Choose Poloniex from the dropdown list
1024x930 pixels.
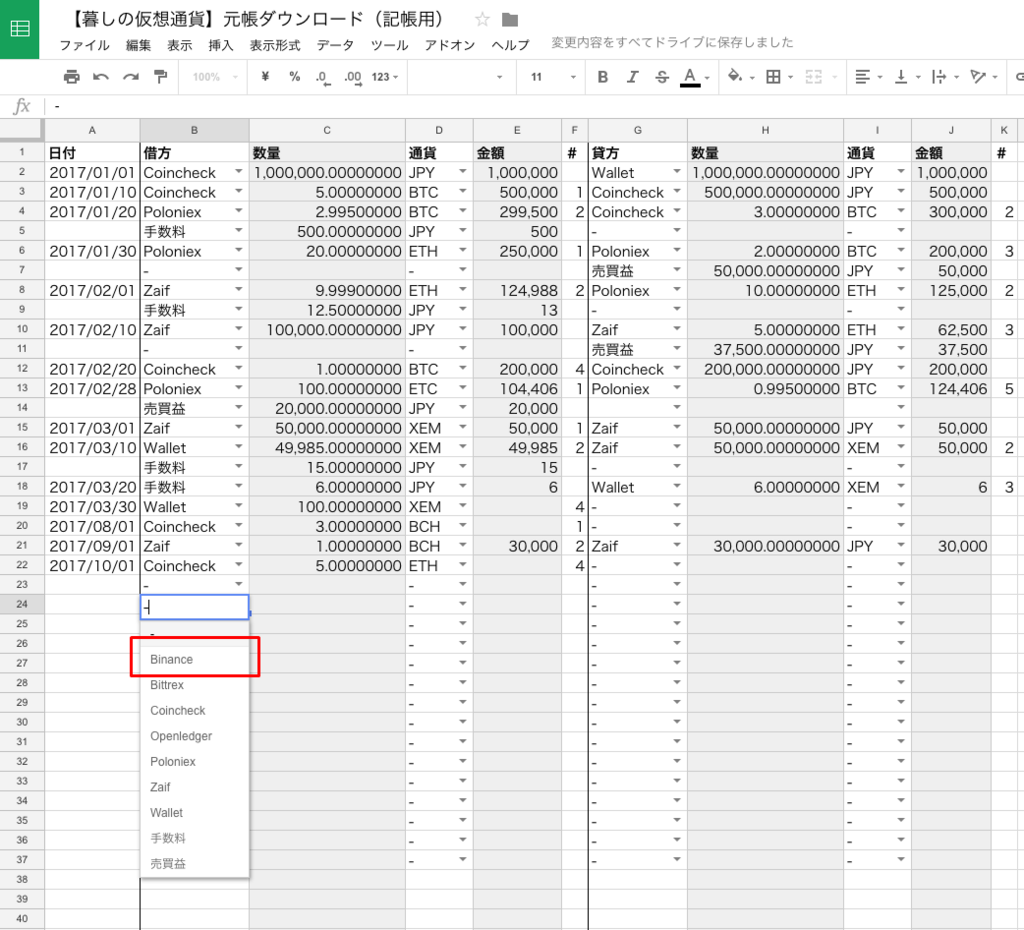coord(195,762)
